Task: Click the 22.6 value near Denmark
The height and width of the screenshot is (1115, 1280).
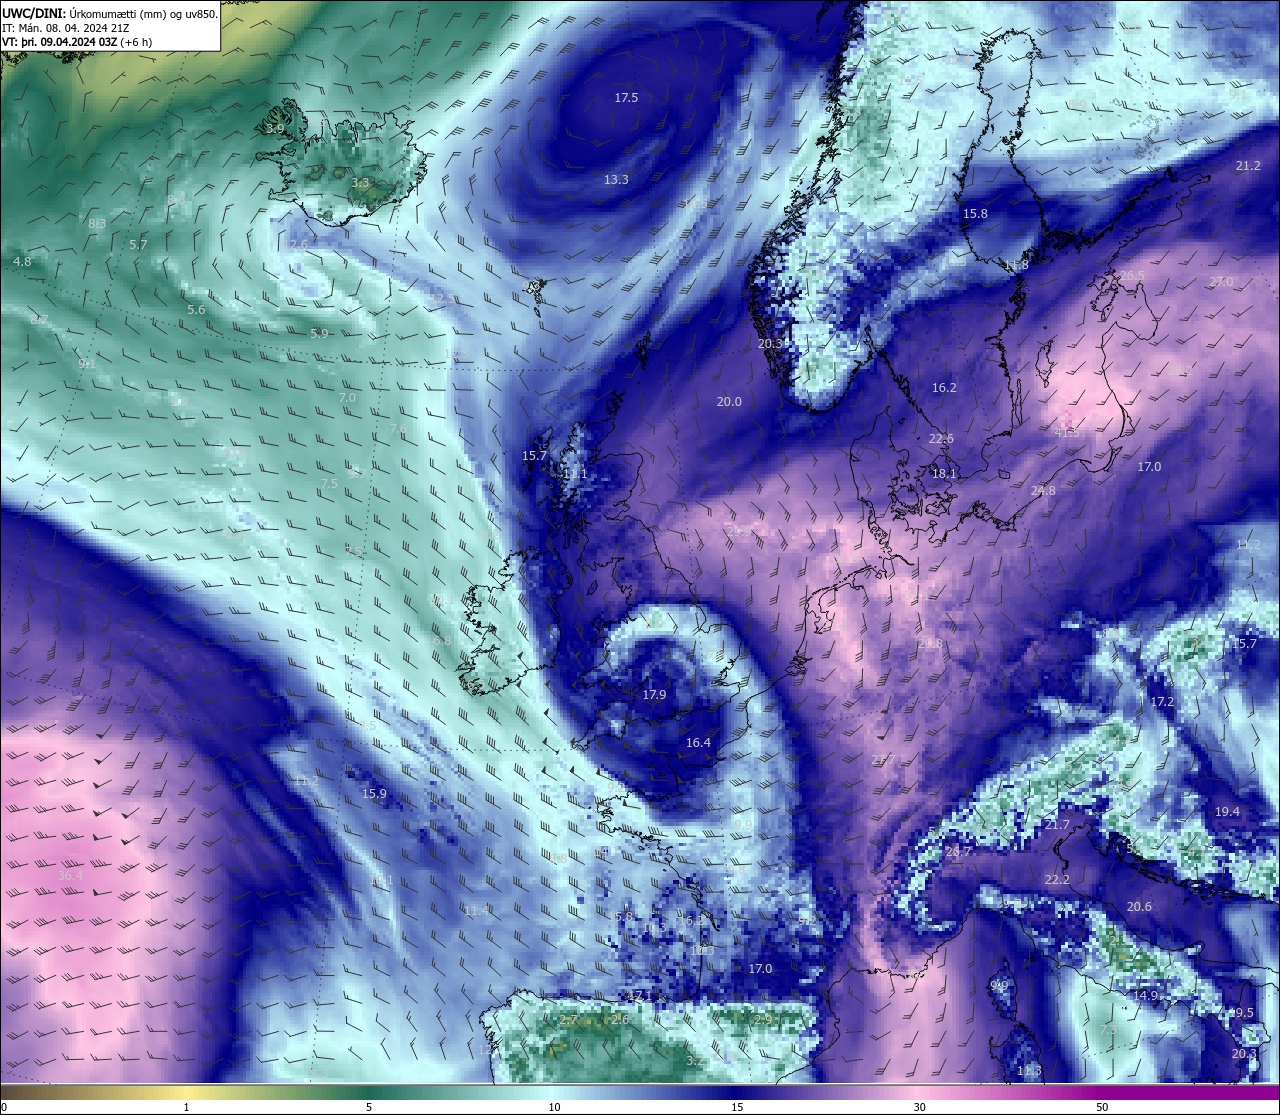Action: point(941,439)
